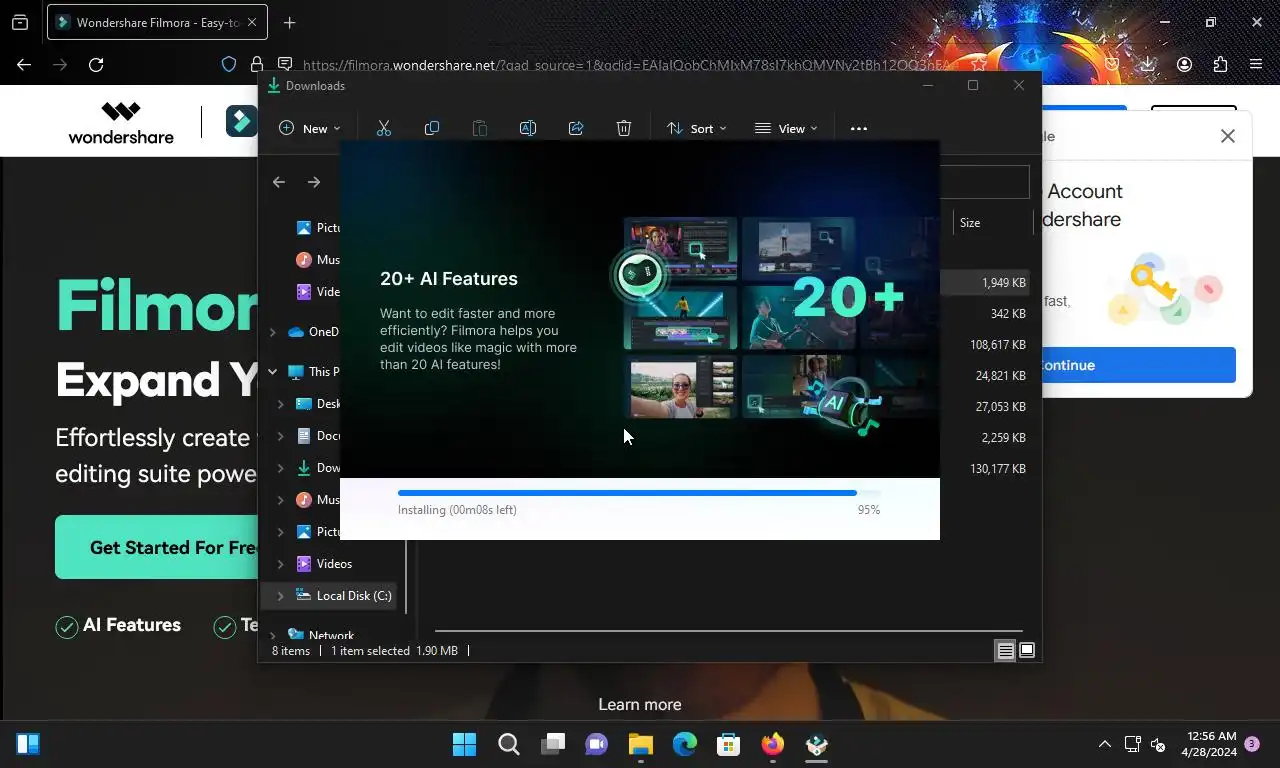The image size is (1280, 768).
Task: Click the Delete trash icon in Downloads toolbar
Action: pos(624,128)
